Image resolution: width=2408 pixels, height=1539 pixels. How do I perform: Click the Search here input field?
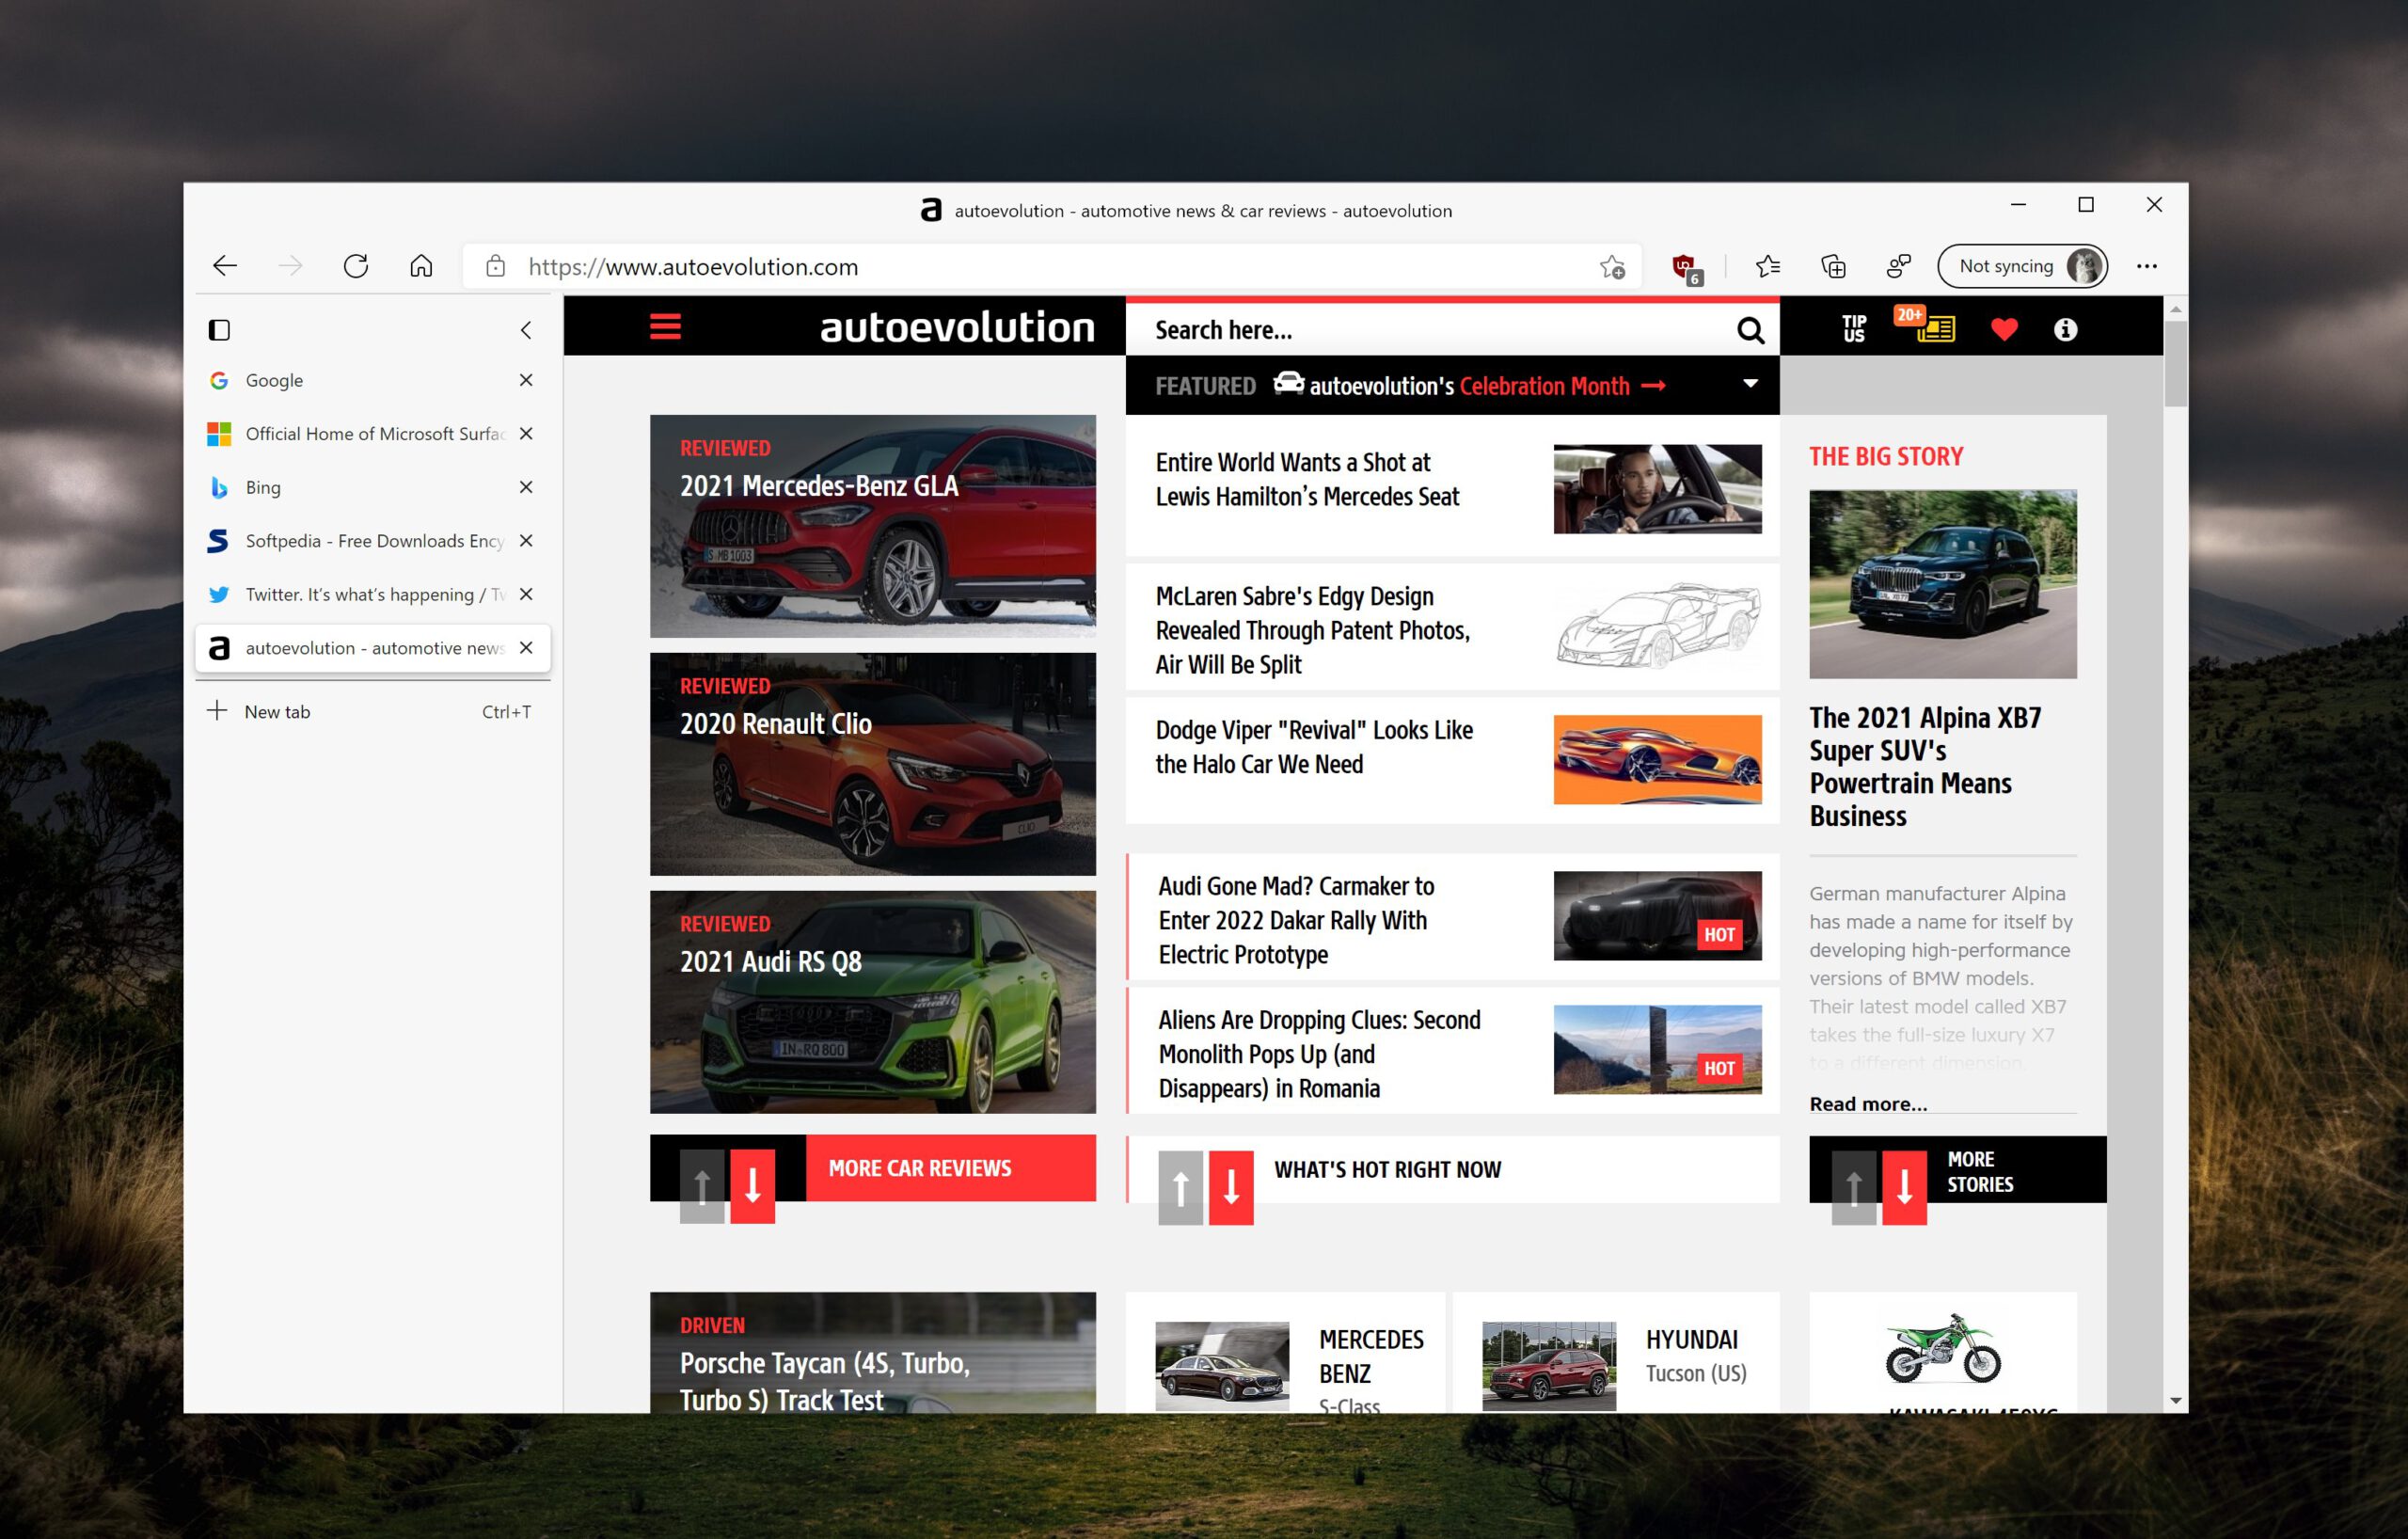(x=1400, y=330)
